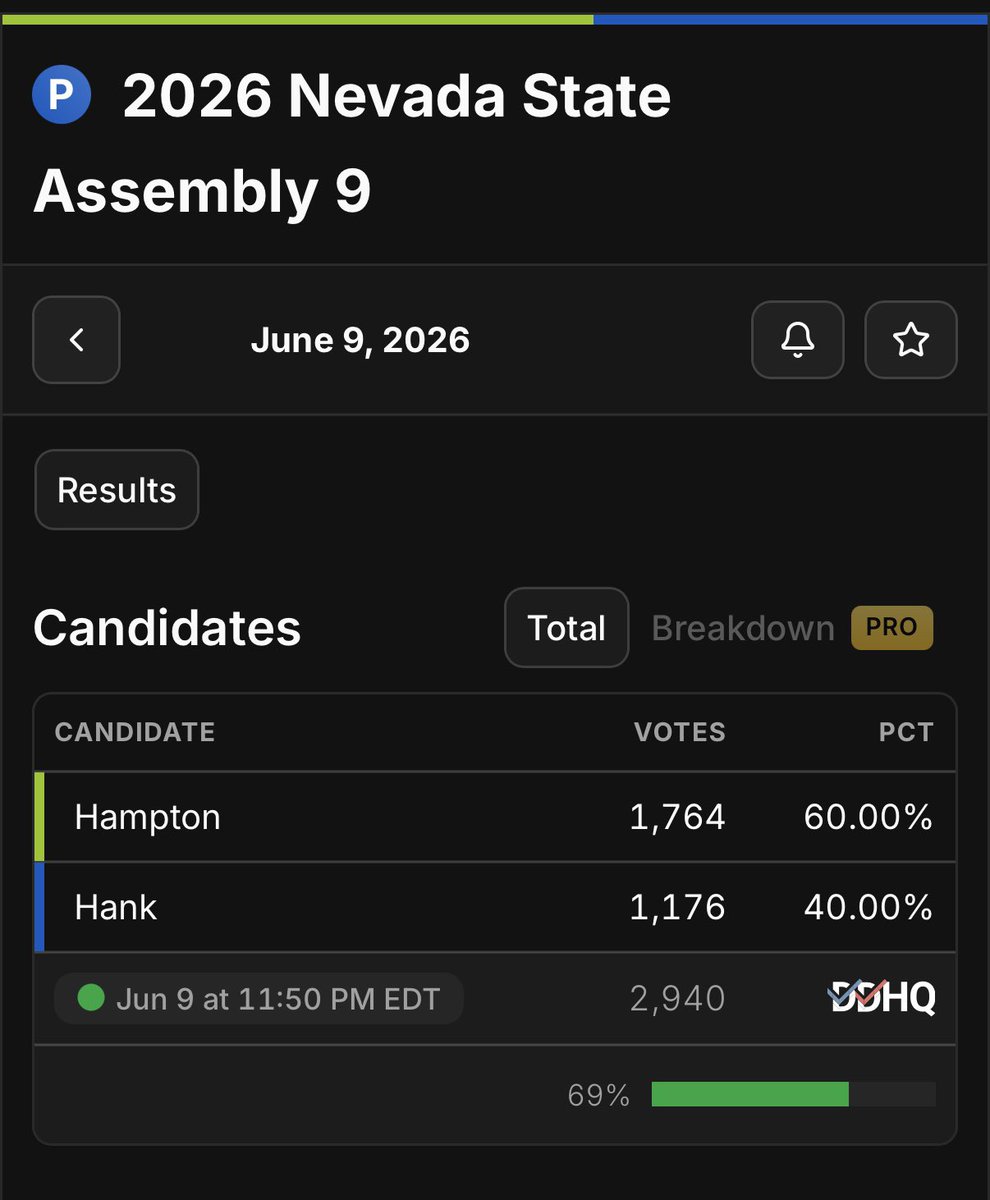Image resolution: width=990 pixels, height=1200 pixels.
Task: Click the green live status dot
Action: 91,997
